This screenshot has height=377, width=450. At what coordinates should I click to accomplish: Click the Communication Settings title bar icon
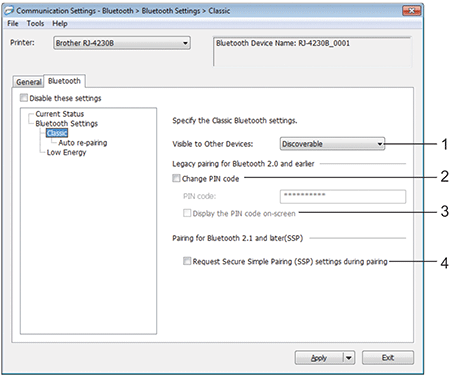pyautogui.click(x=9, y=10)
